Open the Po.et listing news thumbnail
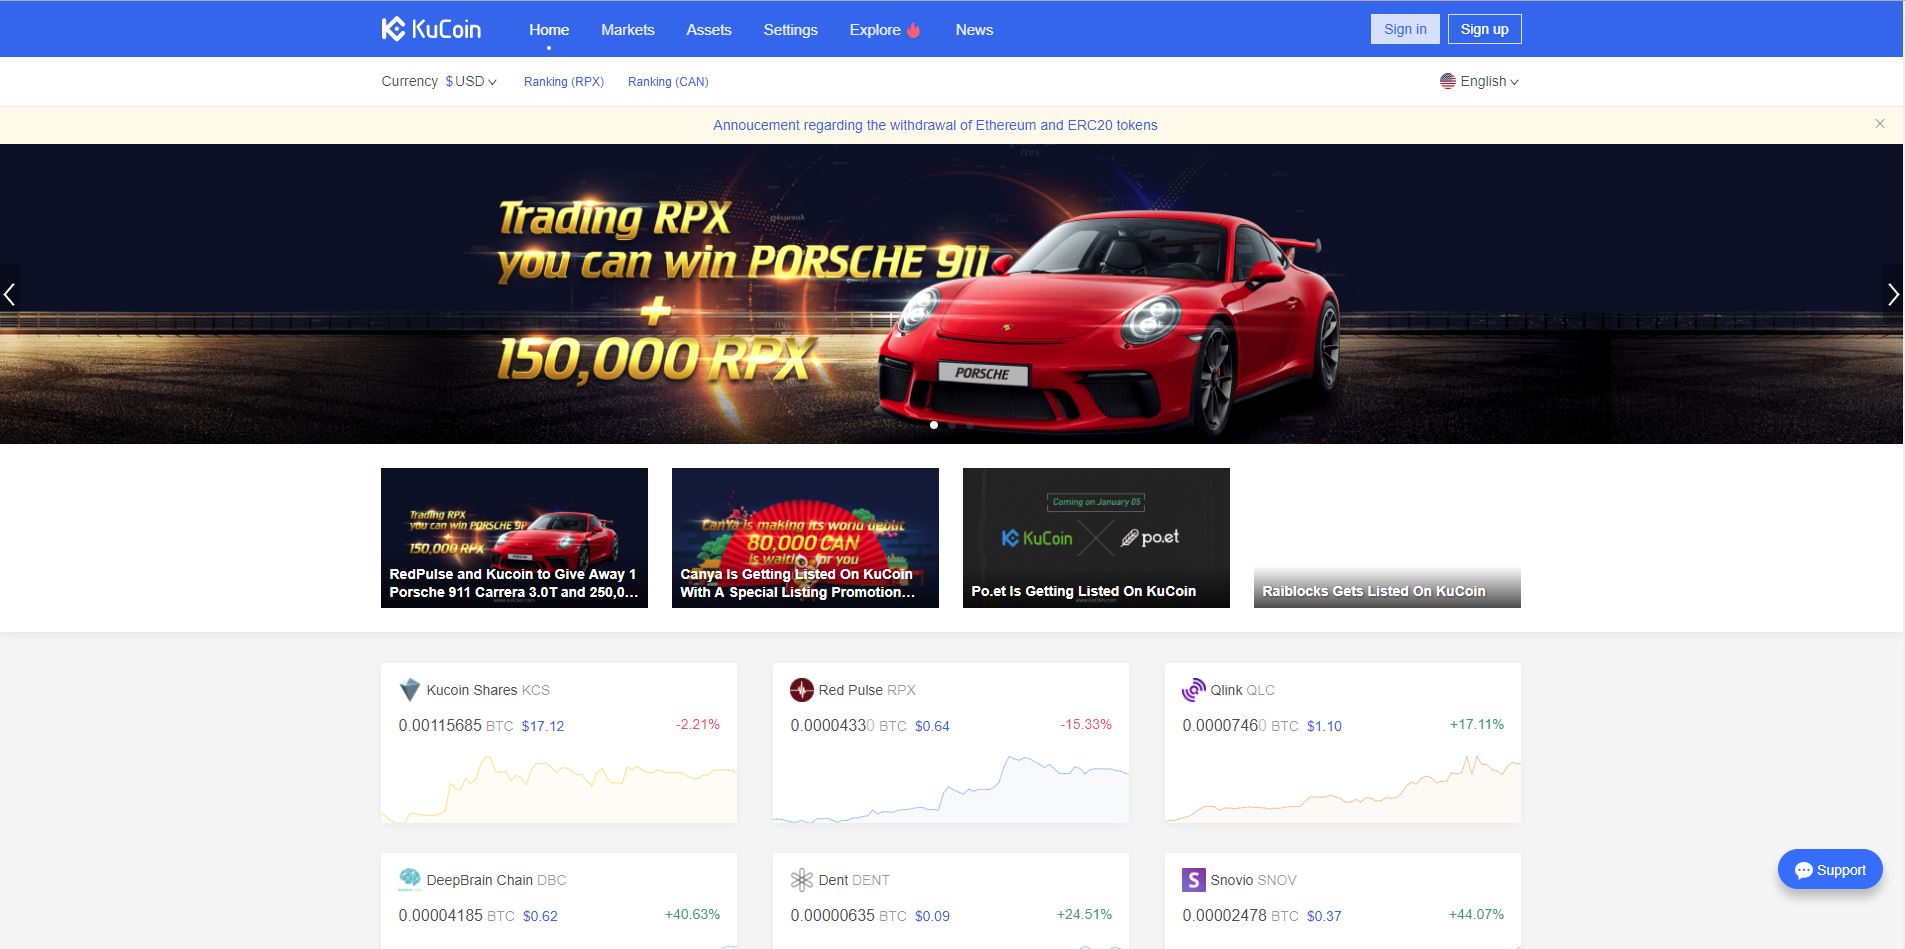The image size is (1905, 949). click(1096, 537)
